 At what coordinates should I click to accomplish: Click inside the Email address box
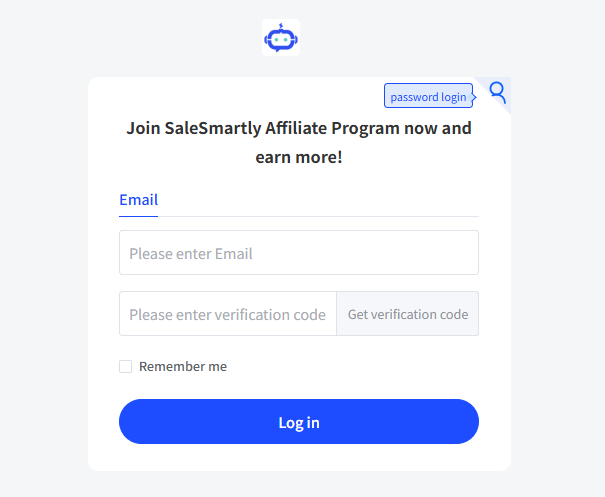click(x=298, y=253)
